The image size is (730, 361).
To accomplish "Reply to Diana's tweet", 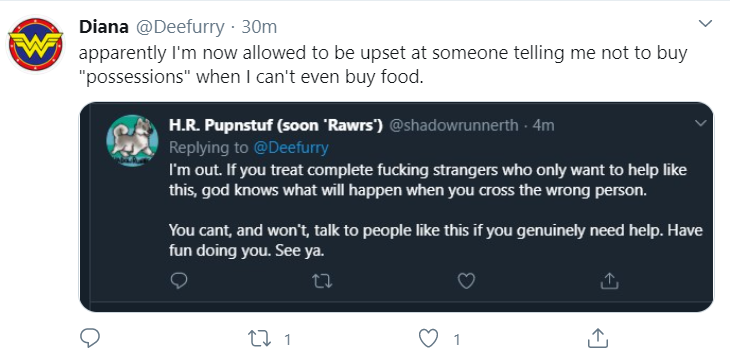I will pos(90,338).
